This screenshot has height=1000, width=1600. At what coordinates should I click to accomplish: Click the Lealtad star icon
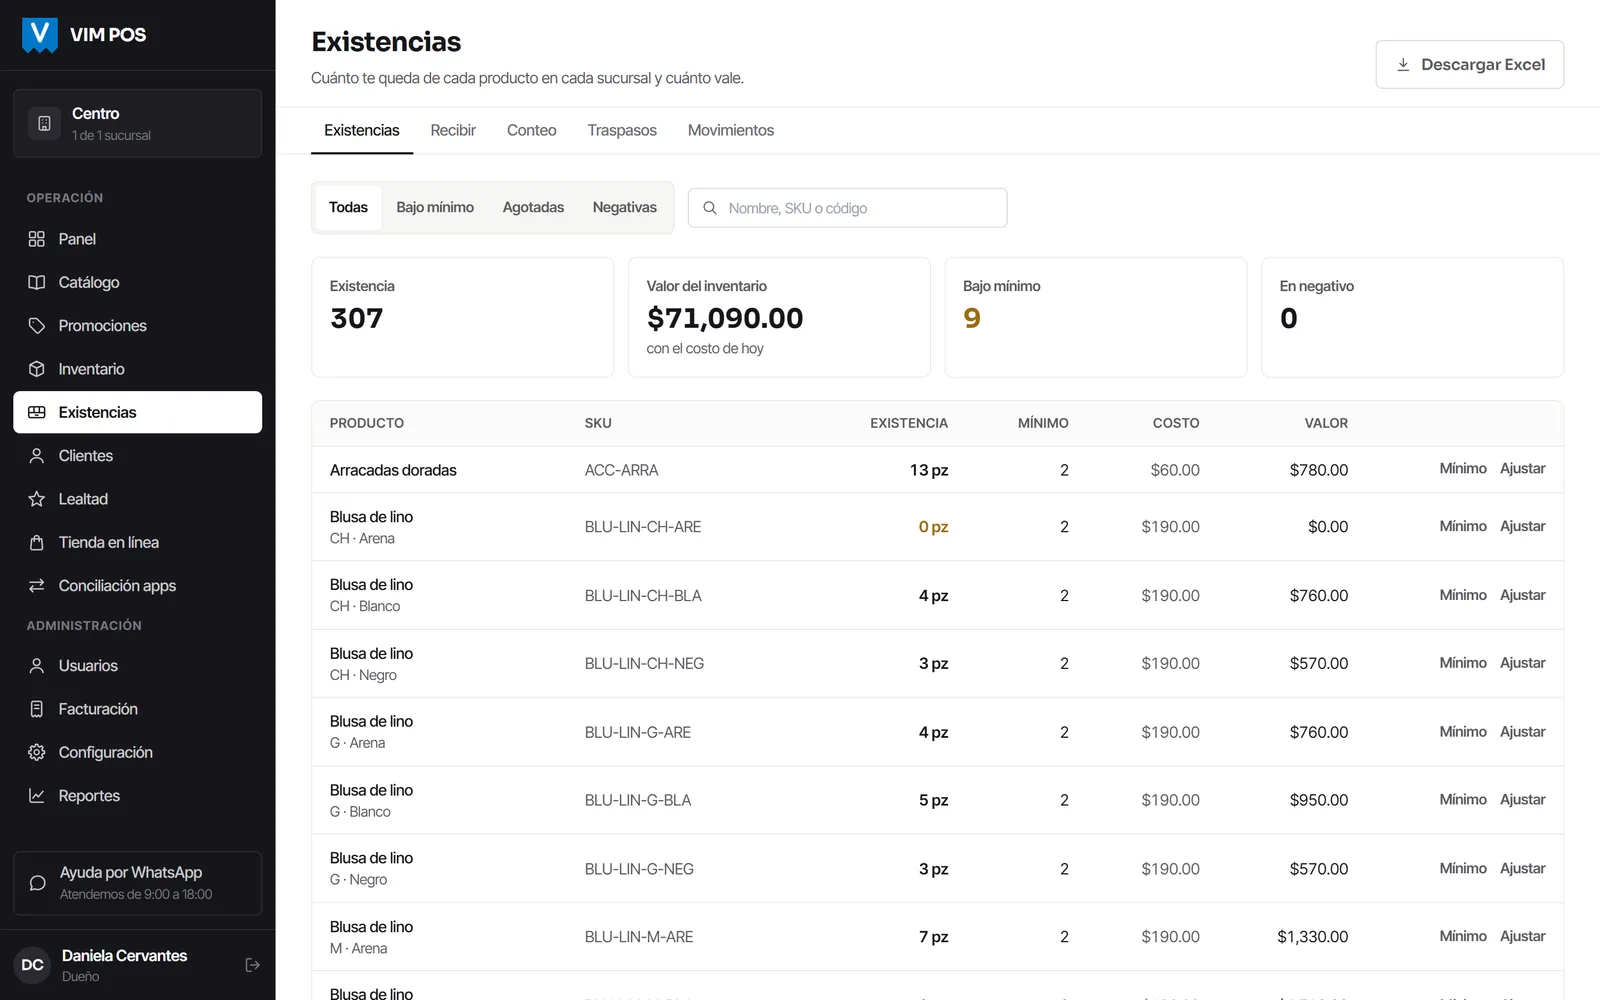[x=37, y=499]
